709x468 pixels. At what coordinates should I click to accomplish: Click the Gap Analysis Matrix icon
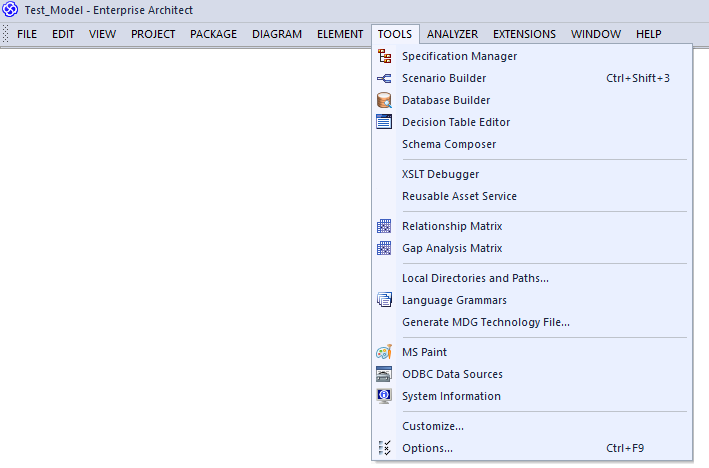pyautogui.click(x=384, y=248)
